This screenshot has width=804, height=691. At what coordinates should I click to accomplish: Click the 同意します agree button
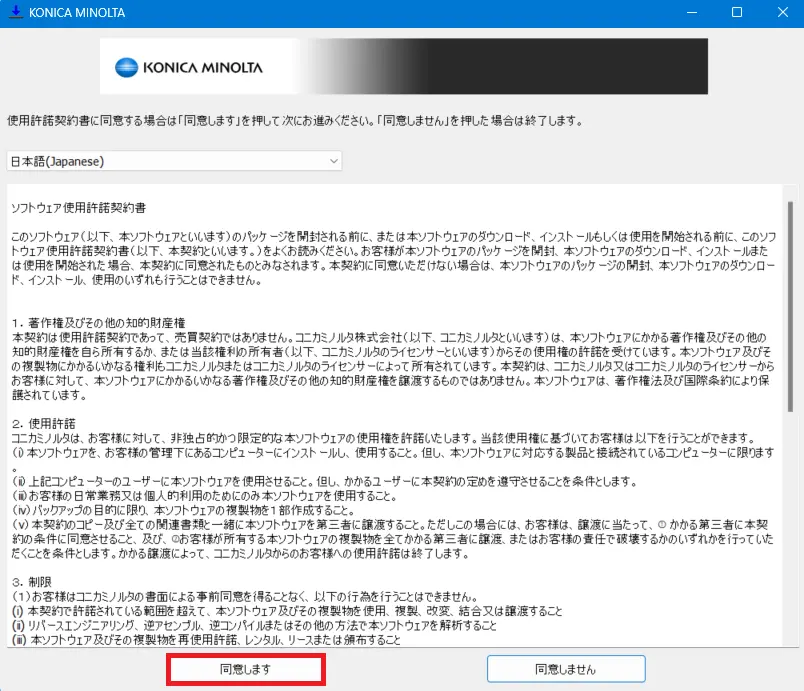click(245, 669)
